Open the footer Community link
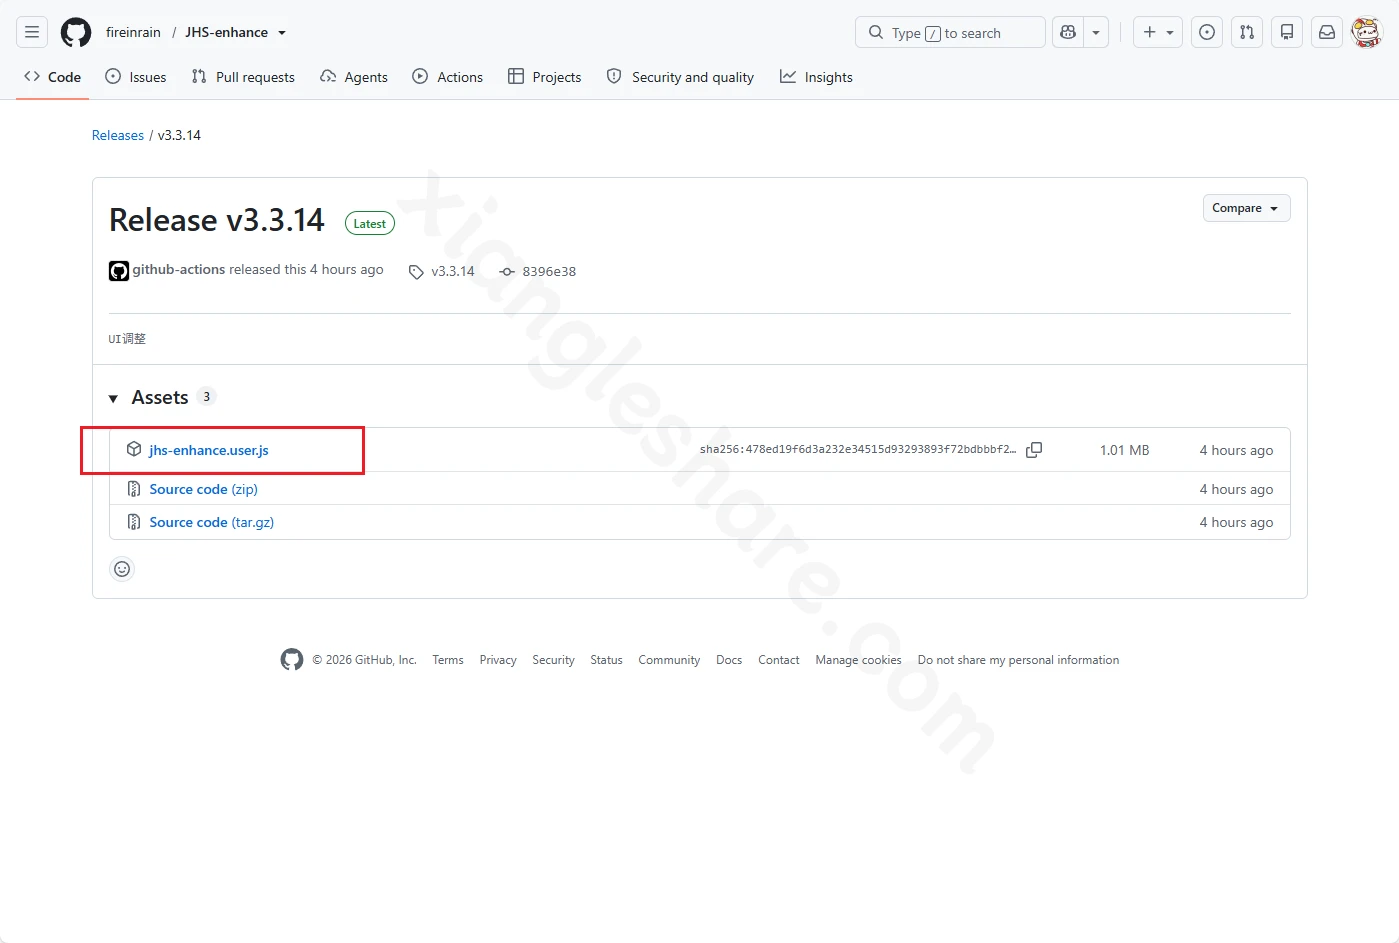This screenshot has width=1399, height=943. tap(670, 660)
